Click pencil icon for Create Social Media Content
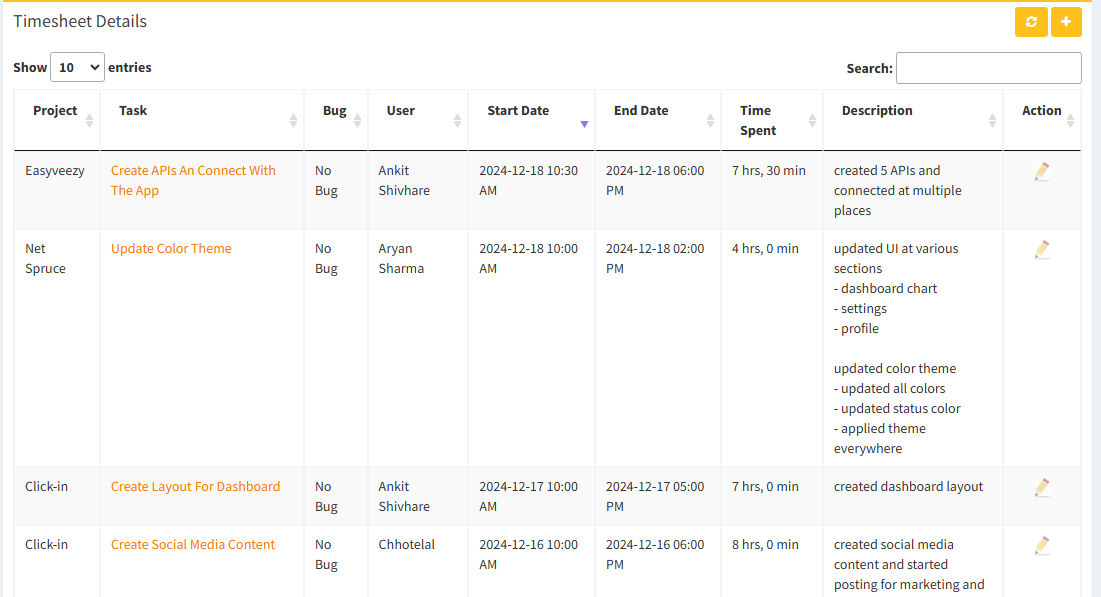This screenshot has height=597, width=1101. (1042, 546)
